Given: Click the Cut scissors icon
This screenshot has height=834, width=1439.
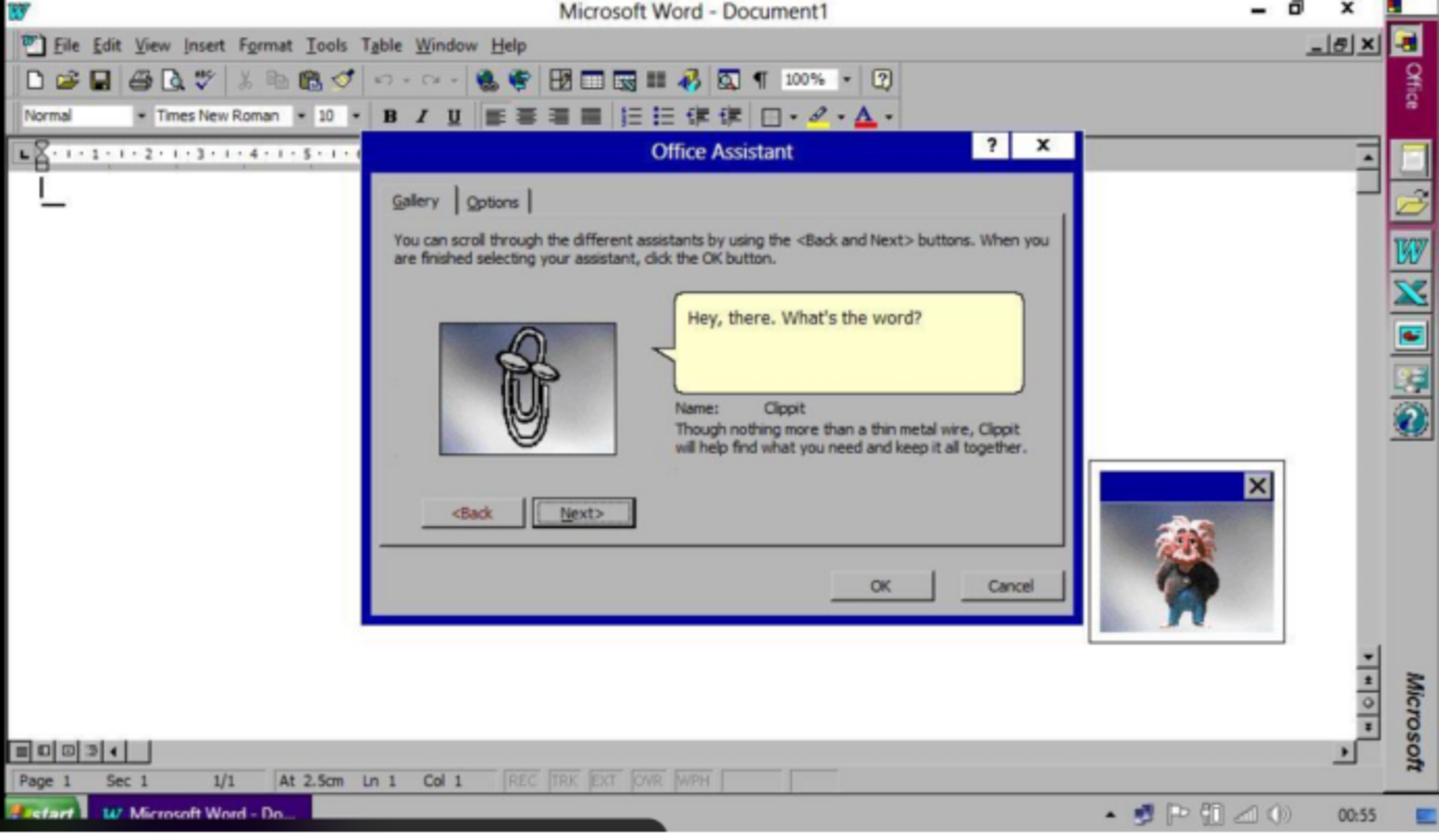Looking at the screenshot, I should [x=245, y=80].
